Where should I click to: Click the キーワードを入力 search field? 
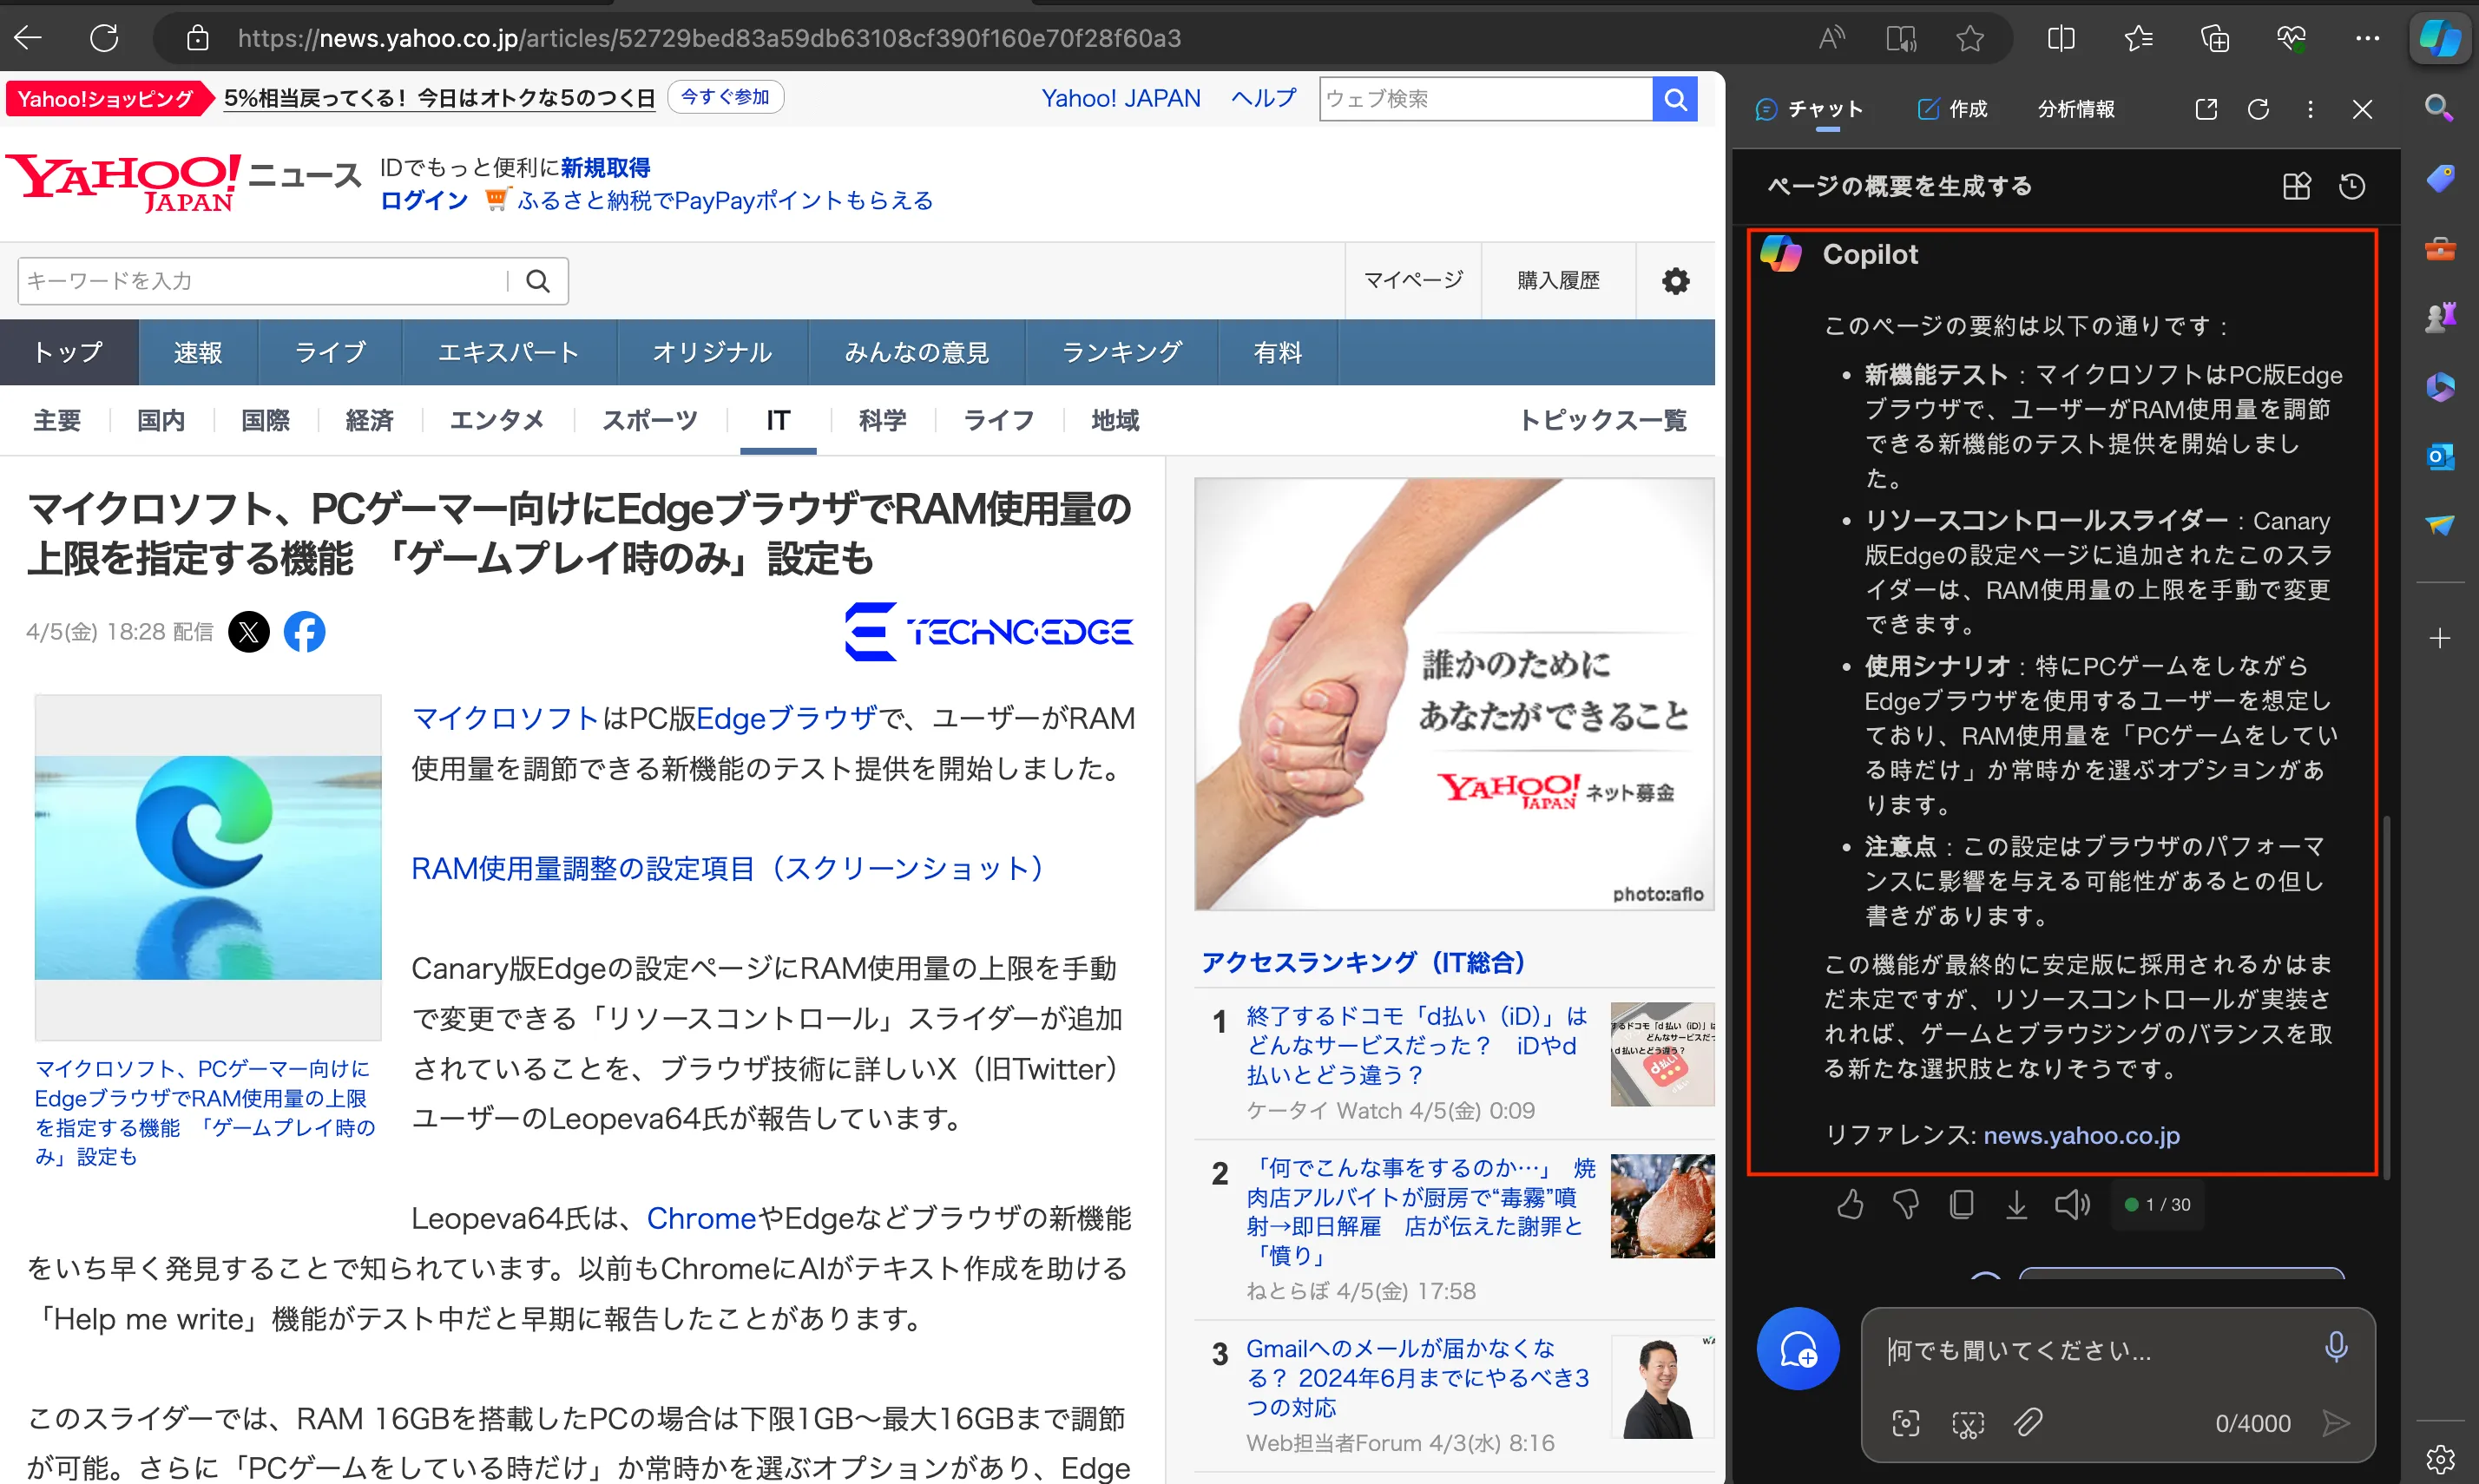pos(262,281)
